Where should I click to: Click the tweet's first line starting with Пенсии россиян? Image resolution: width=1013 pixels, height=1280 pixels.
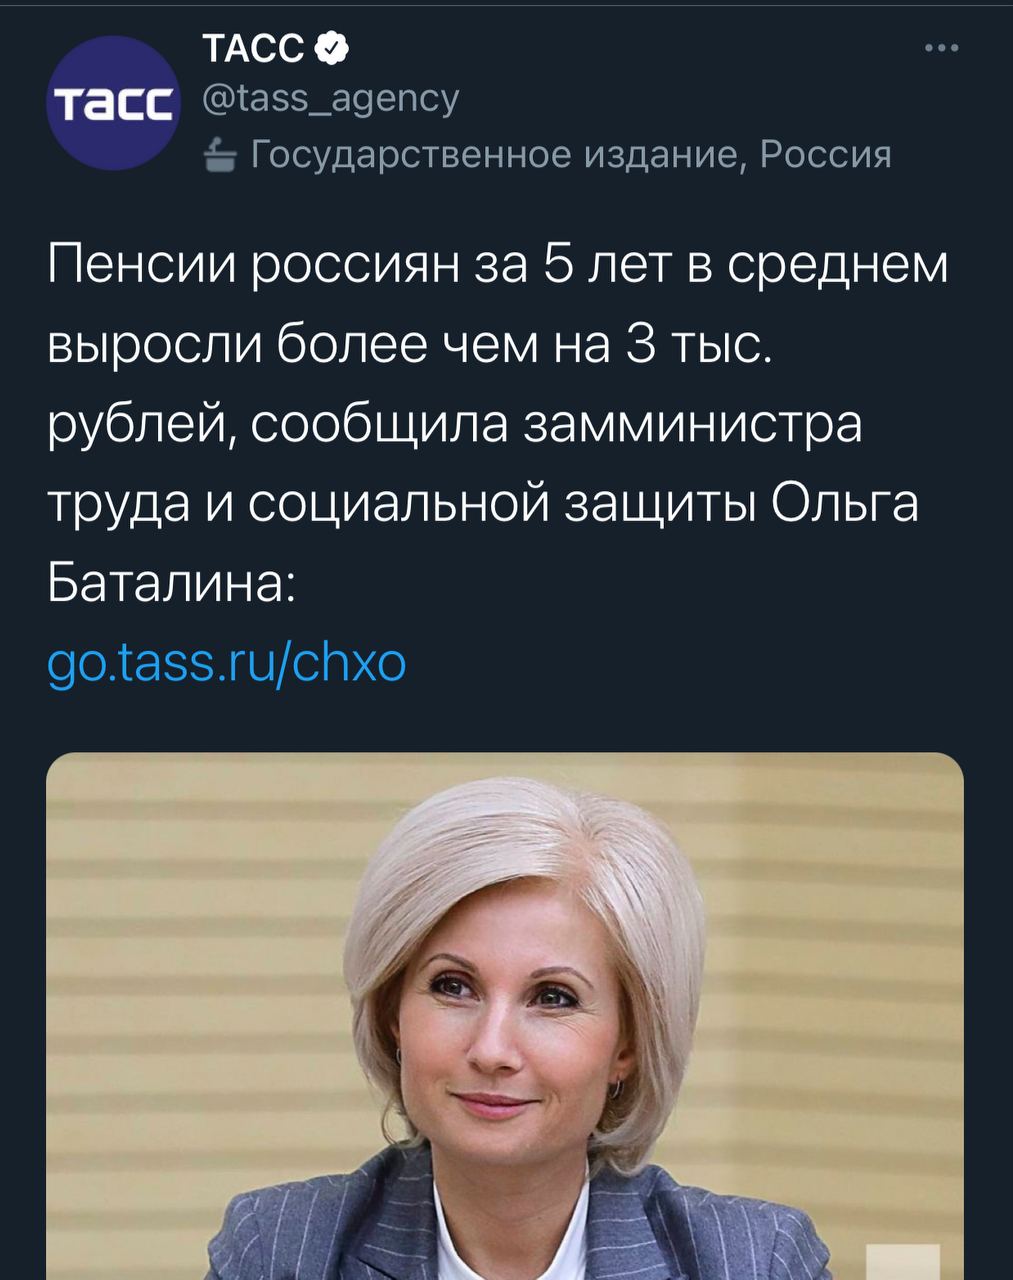pos(498,266)
